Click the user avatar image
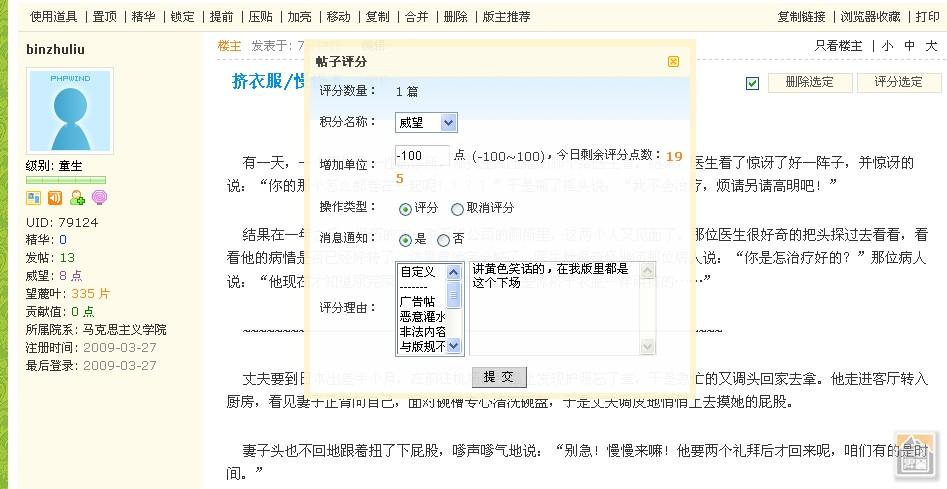Image resolution: width=947 pixels, height=489 pixels. 70,111
